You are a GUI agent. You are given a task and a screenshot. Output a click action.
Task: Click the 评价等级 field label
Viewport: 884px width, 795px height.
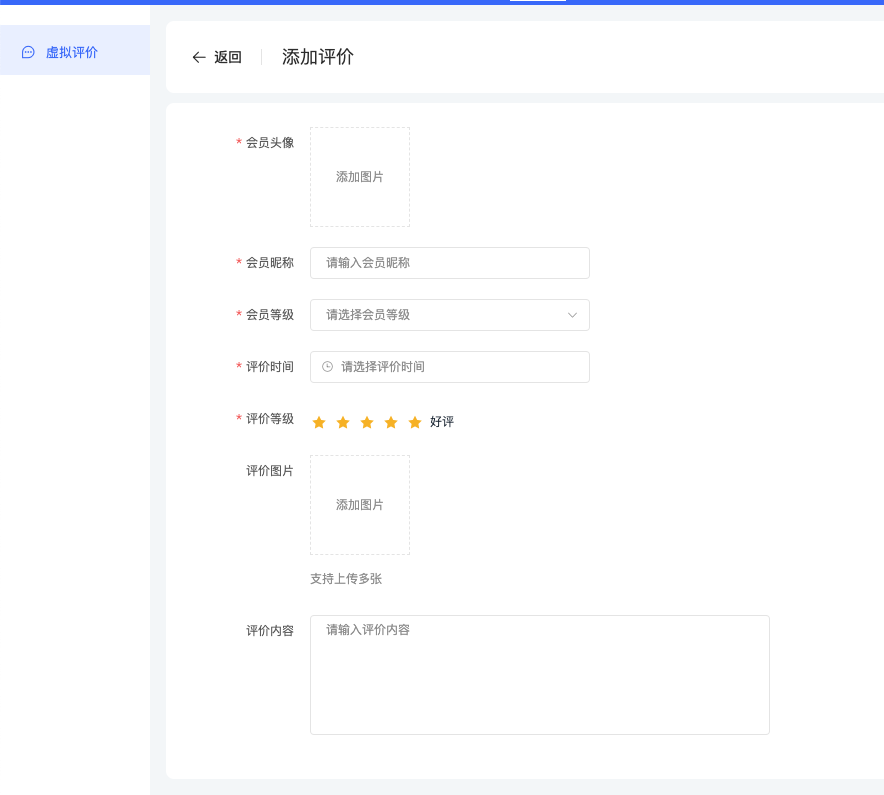pyautogui.click(x=269, y=419)
